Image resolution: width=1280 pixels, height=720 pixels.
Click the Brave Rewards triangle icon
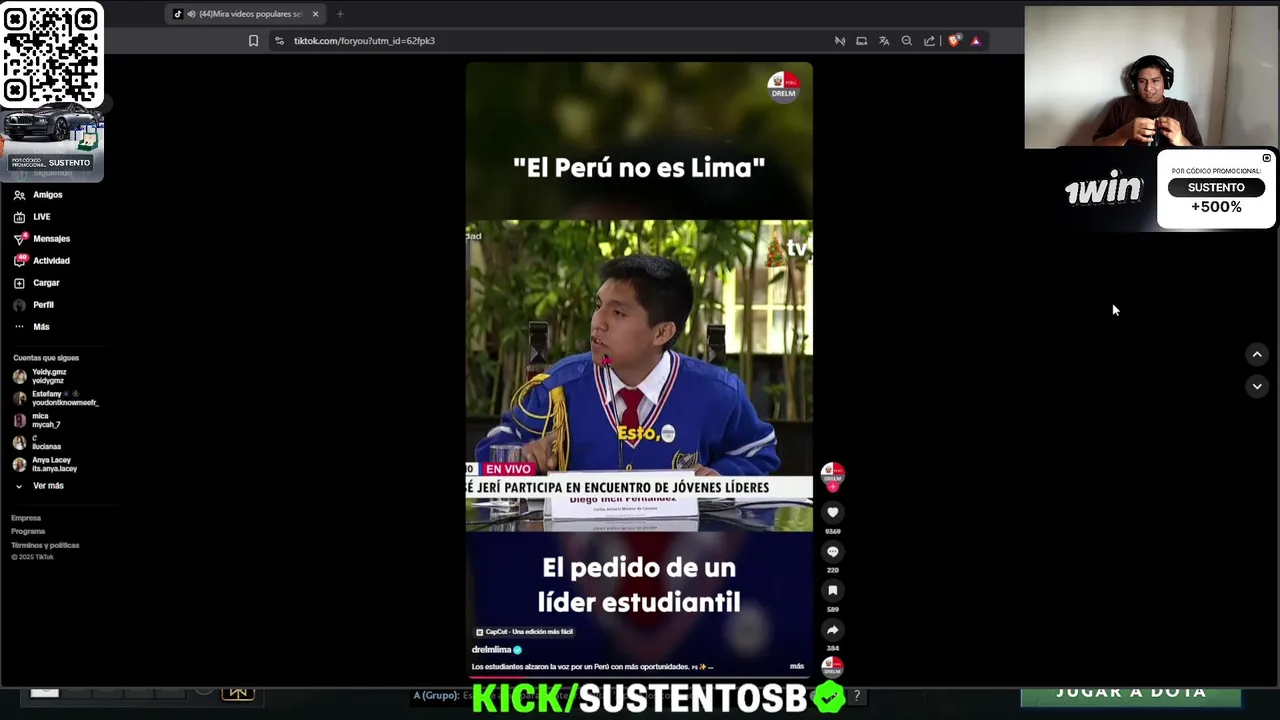coord(976,41)
